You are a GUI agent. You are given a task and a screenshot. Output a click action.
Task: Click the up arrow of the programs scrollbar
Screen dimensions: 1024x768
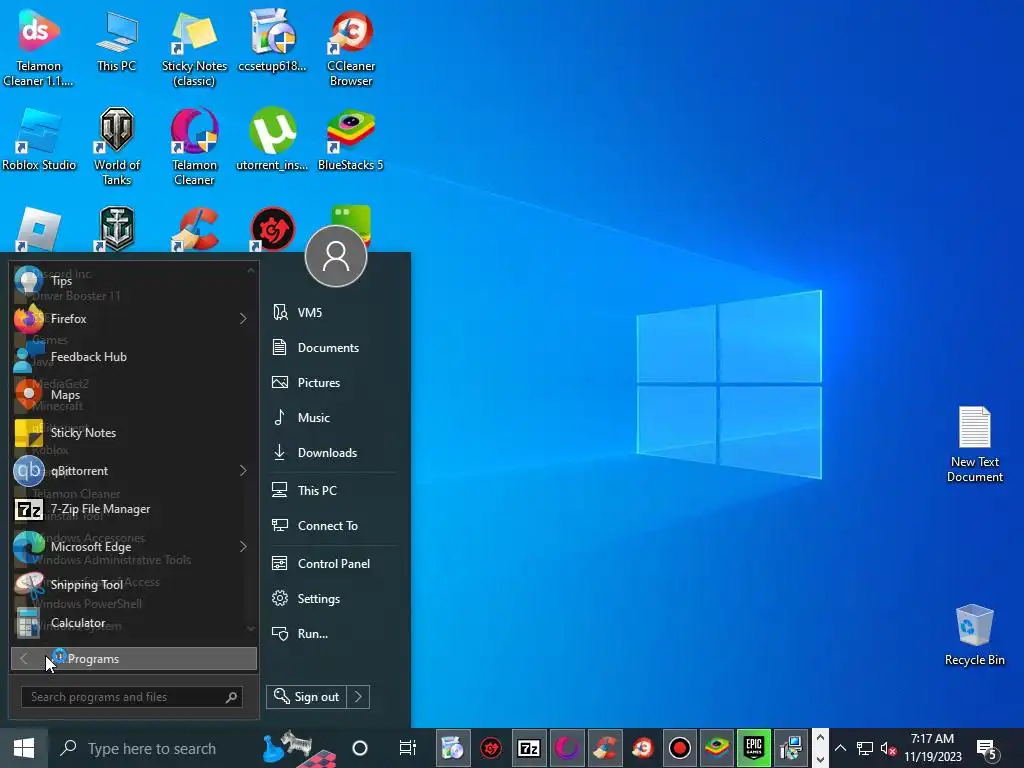[x=251, y=270]
